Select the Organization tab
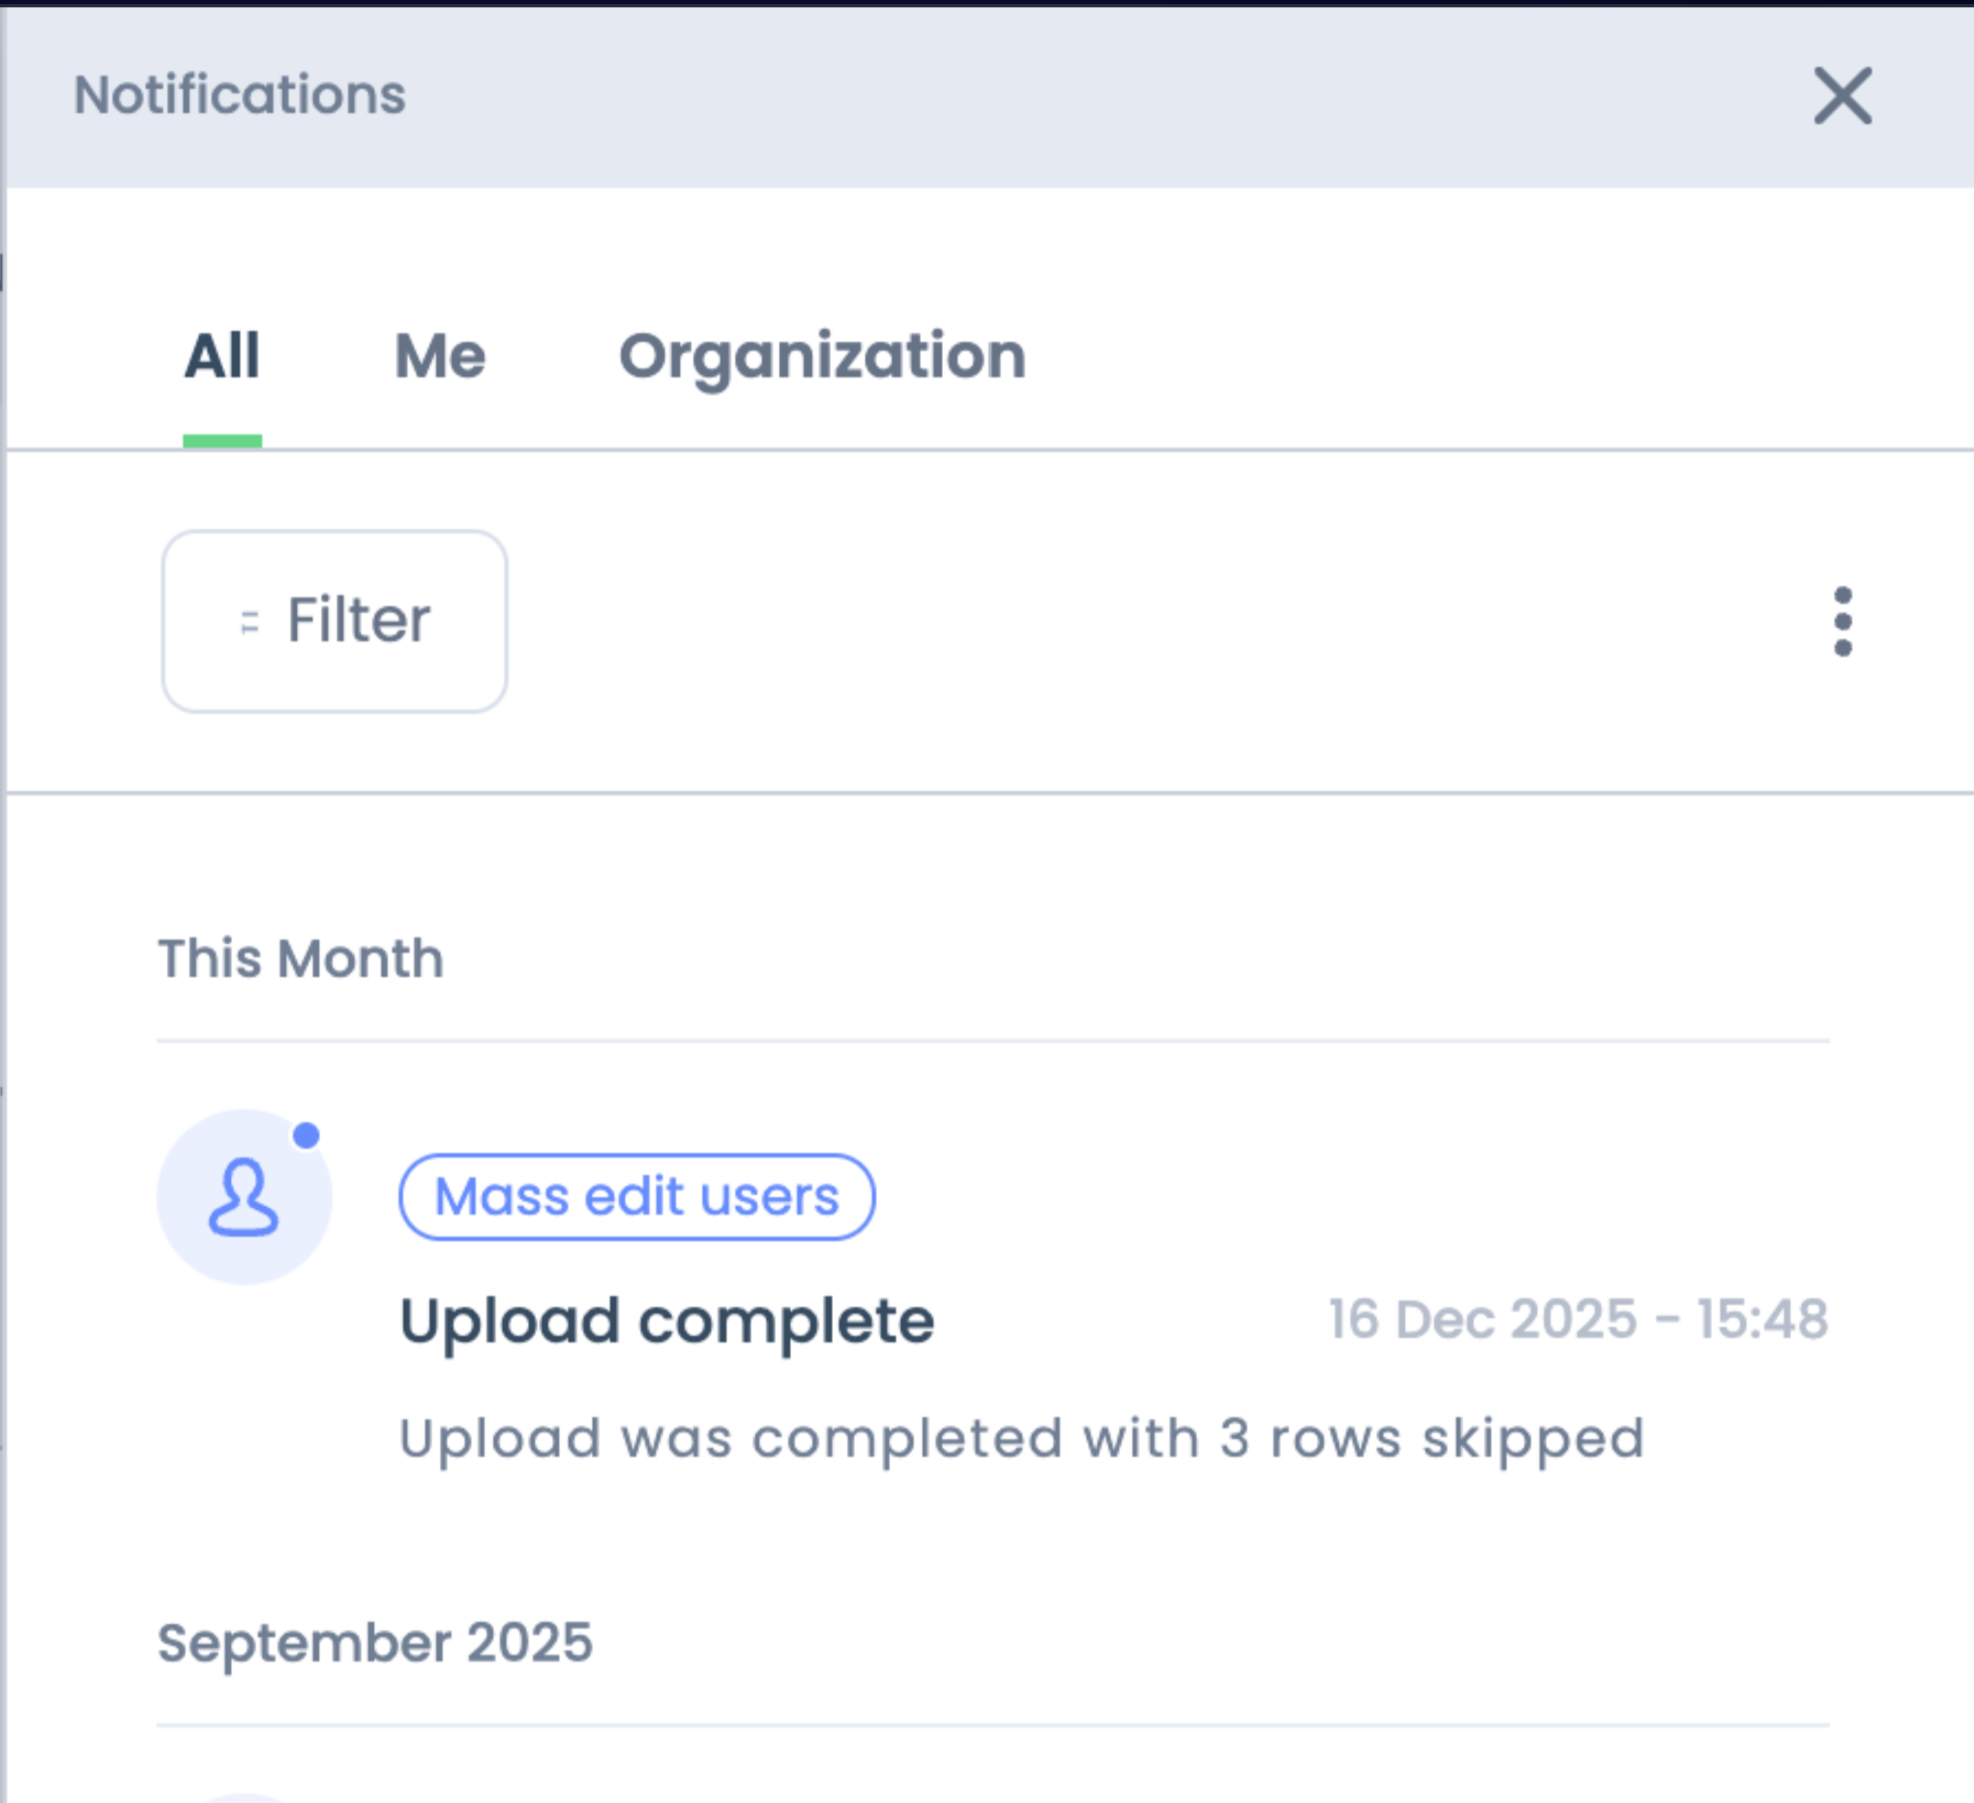Image resolution: width=1974 pixels, height=1803 pixels. pos(822,356)
